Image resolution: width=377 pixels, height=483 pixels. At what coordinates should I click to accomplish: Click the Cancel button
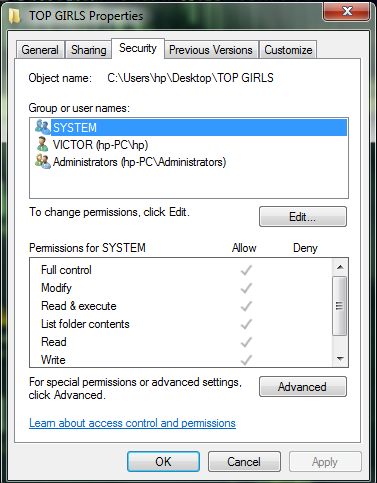(244, 462)
